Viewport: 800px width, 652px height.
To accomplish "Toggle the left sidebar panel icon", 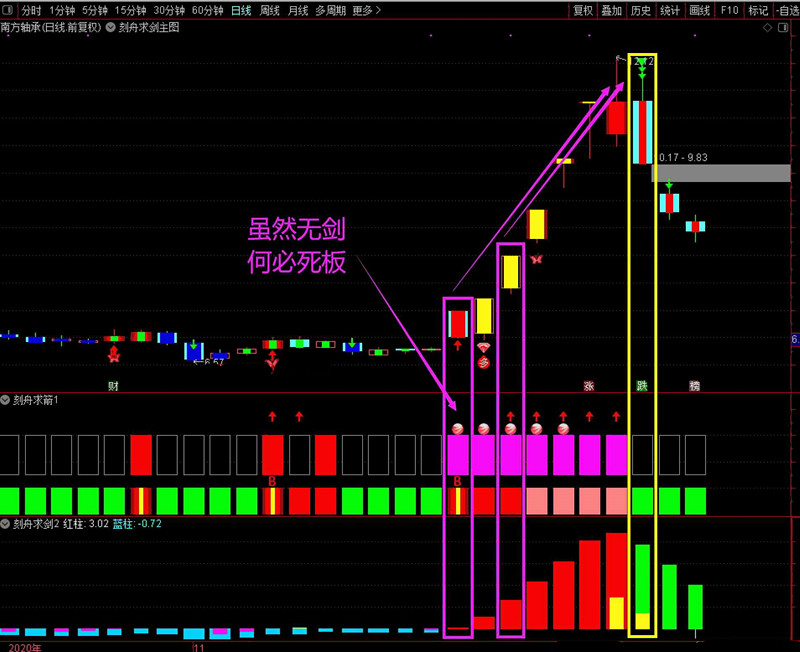I will coord(7,10).
